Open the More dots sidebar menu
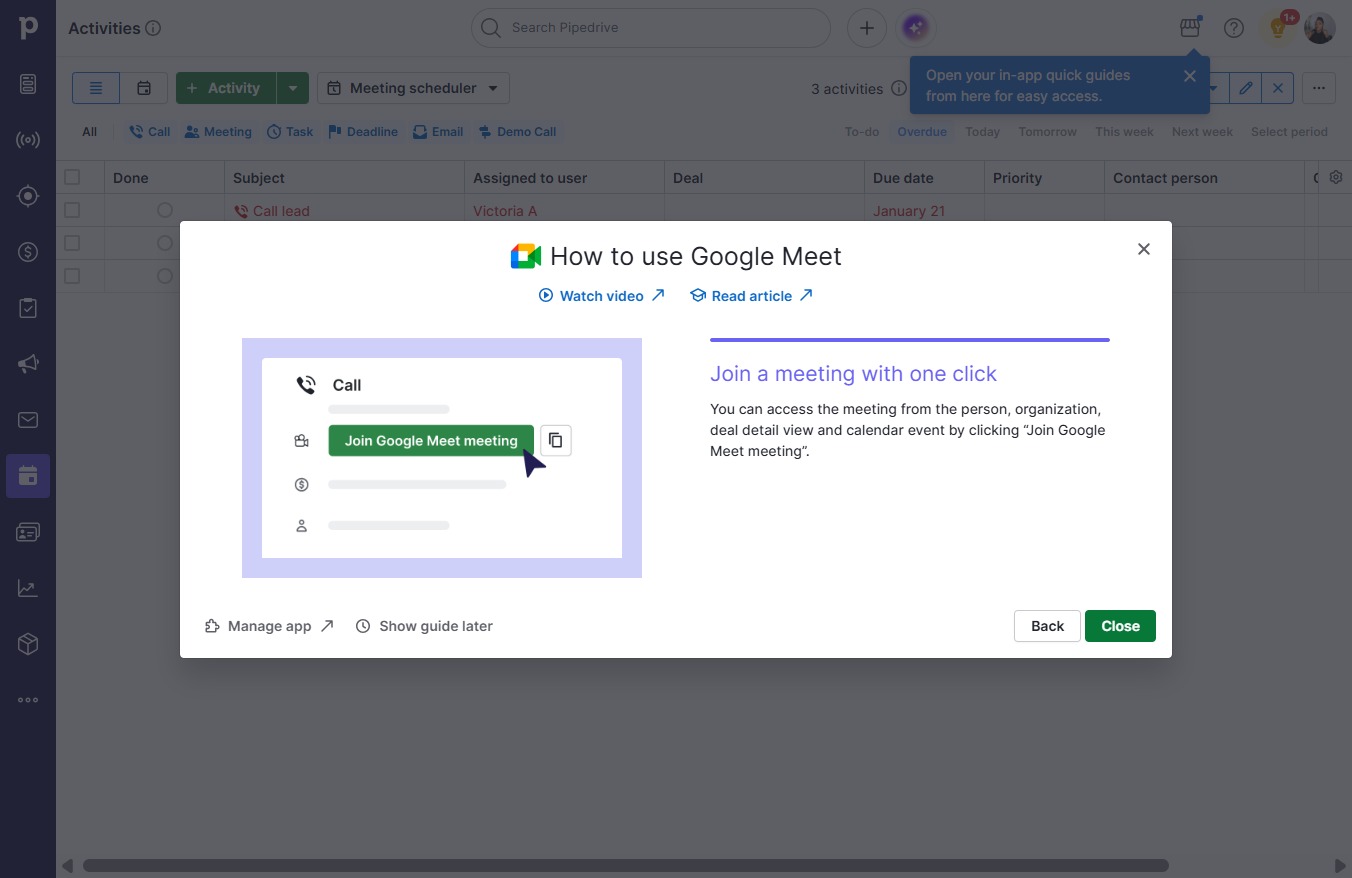1352x878 pixels. [28, 700]
